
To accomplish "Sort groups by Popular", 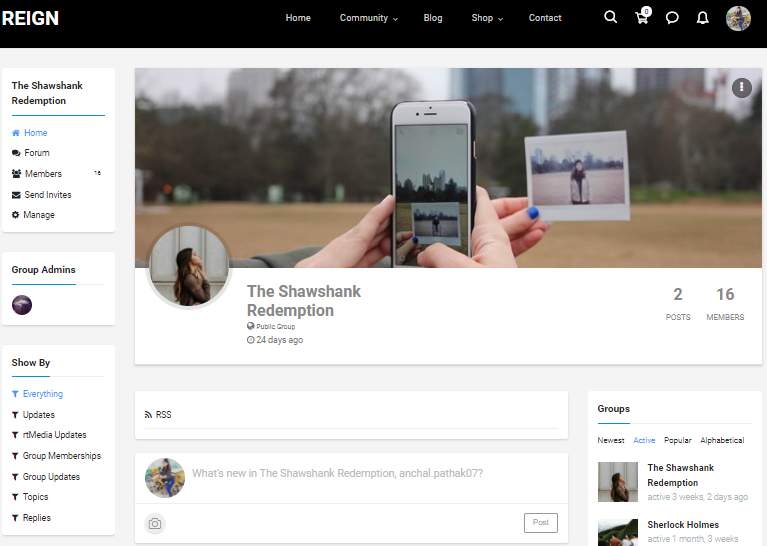I will pos(677,440).
